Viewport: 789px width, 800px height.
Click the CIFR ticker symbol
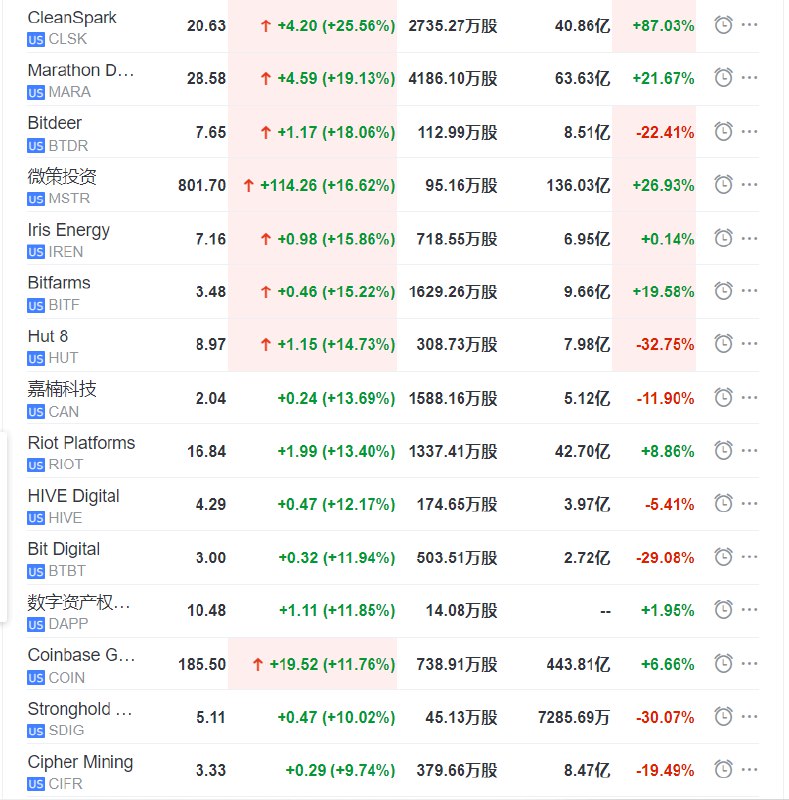coord(65,784)
